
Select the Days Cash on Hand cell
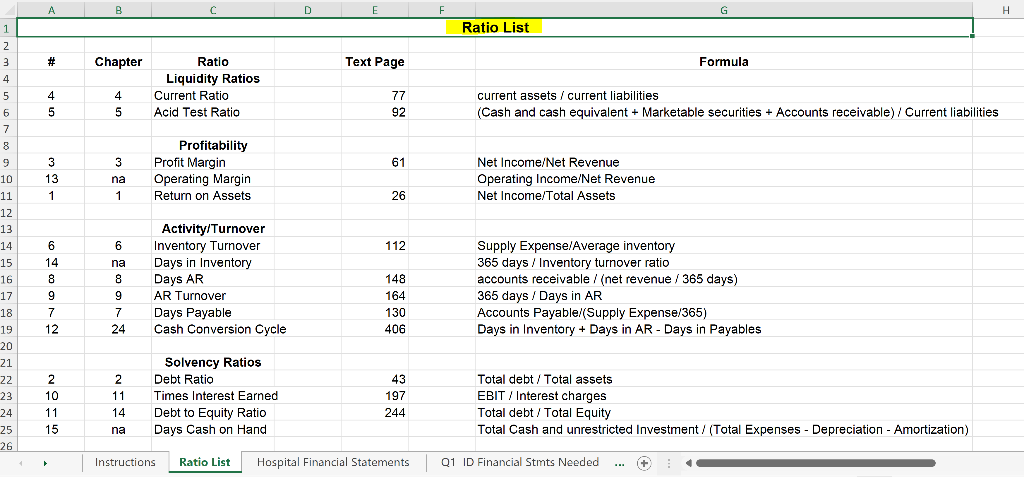(212, 429)
